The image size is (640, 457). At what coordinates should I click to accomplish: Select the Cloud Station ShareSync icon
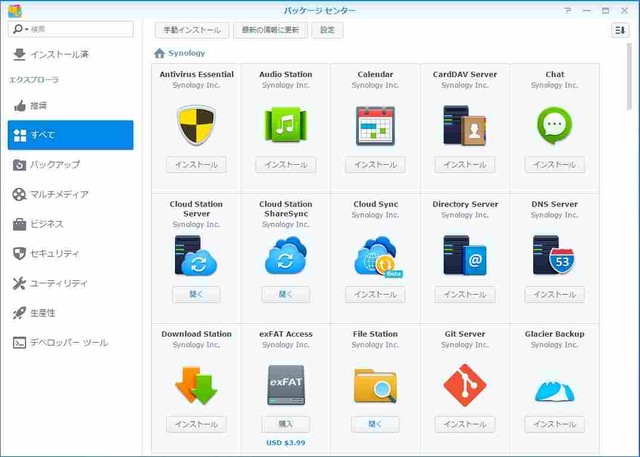pos(286,256)
